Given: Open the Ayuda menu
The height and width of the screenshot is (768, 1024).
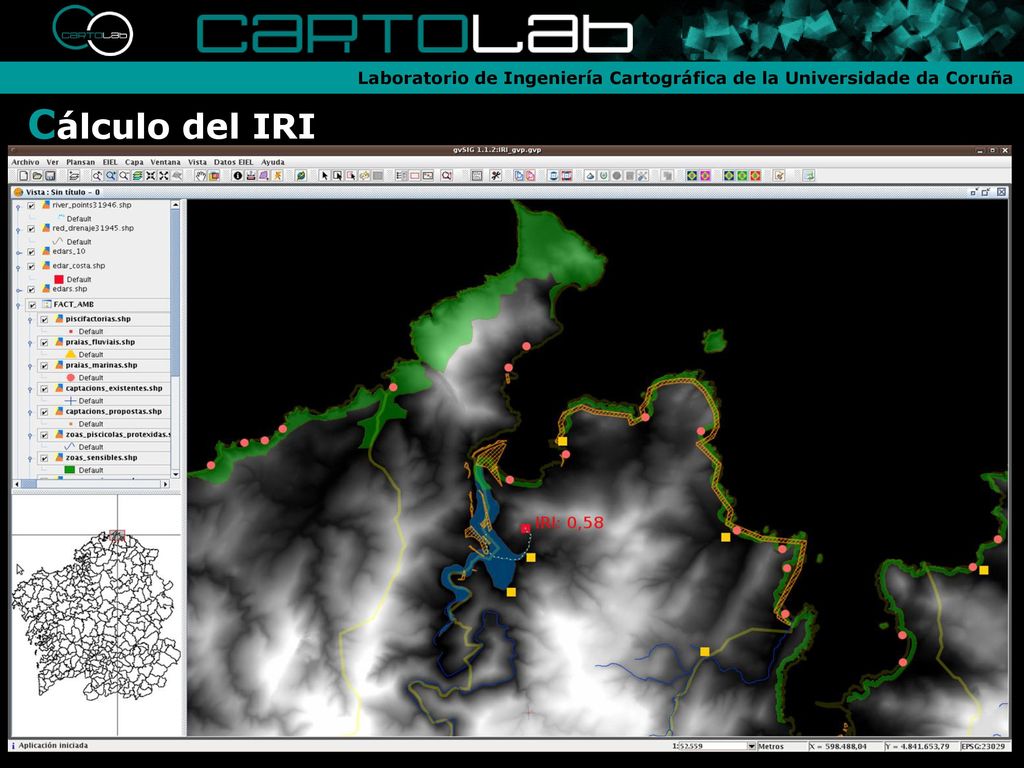Looking at the screenshot, I should point(273,162).
